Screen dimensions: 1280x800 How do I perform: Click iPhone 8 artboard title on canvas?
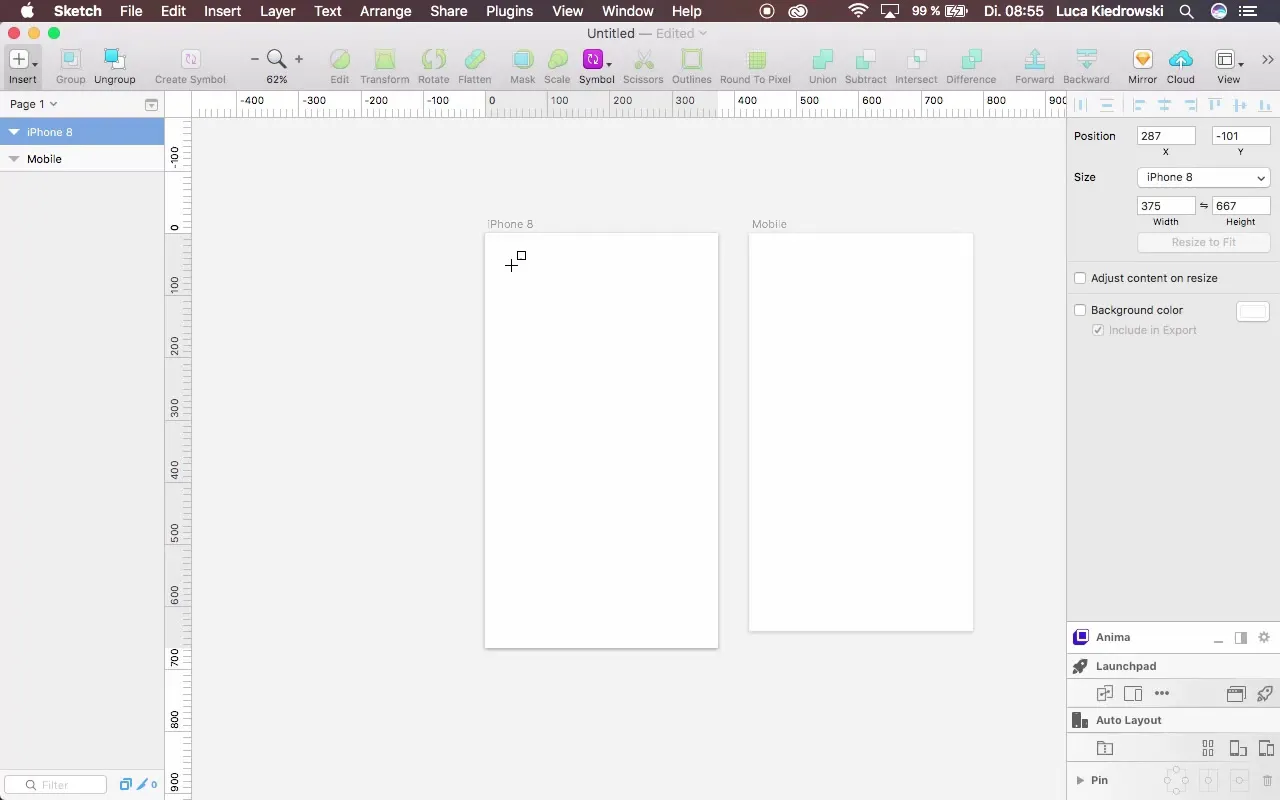pyautogui.click(x=510, y=224)
